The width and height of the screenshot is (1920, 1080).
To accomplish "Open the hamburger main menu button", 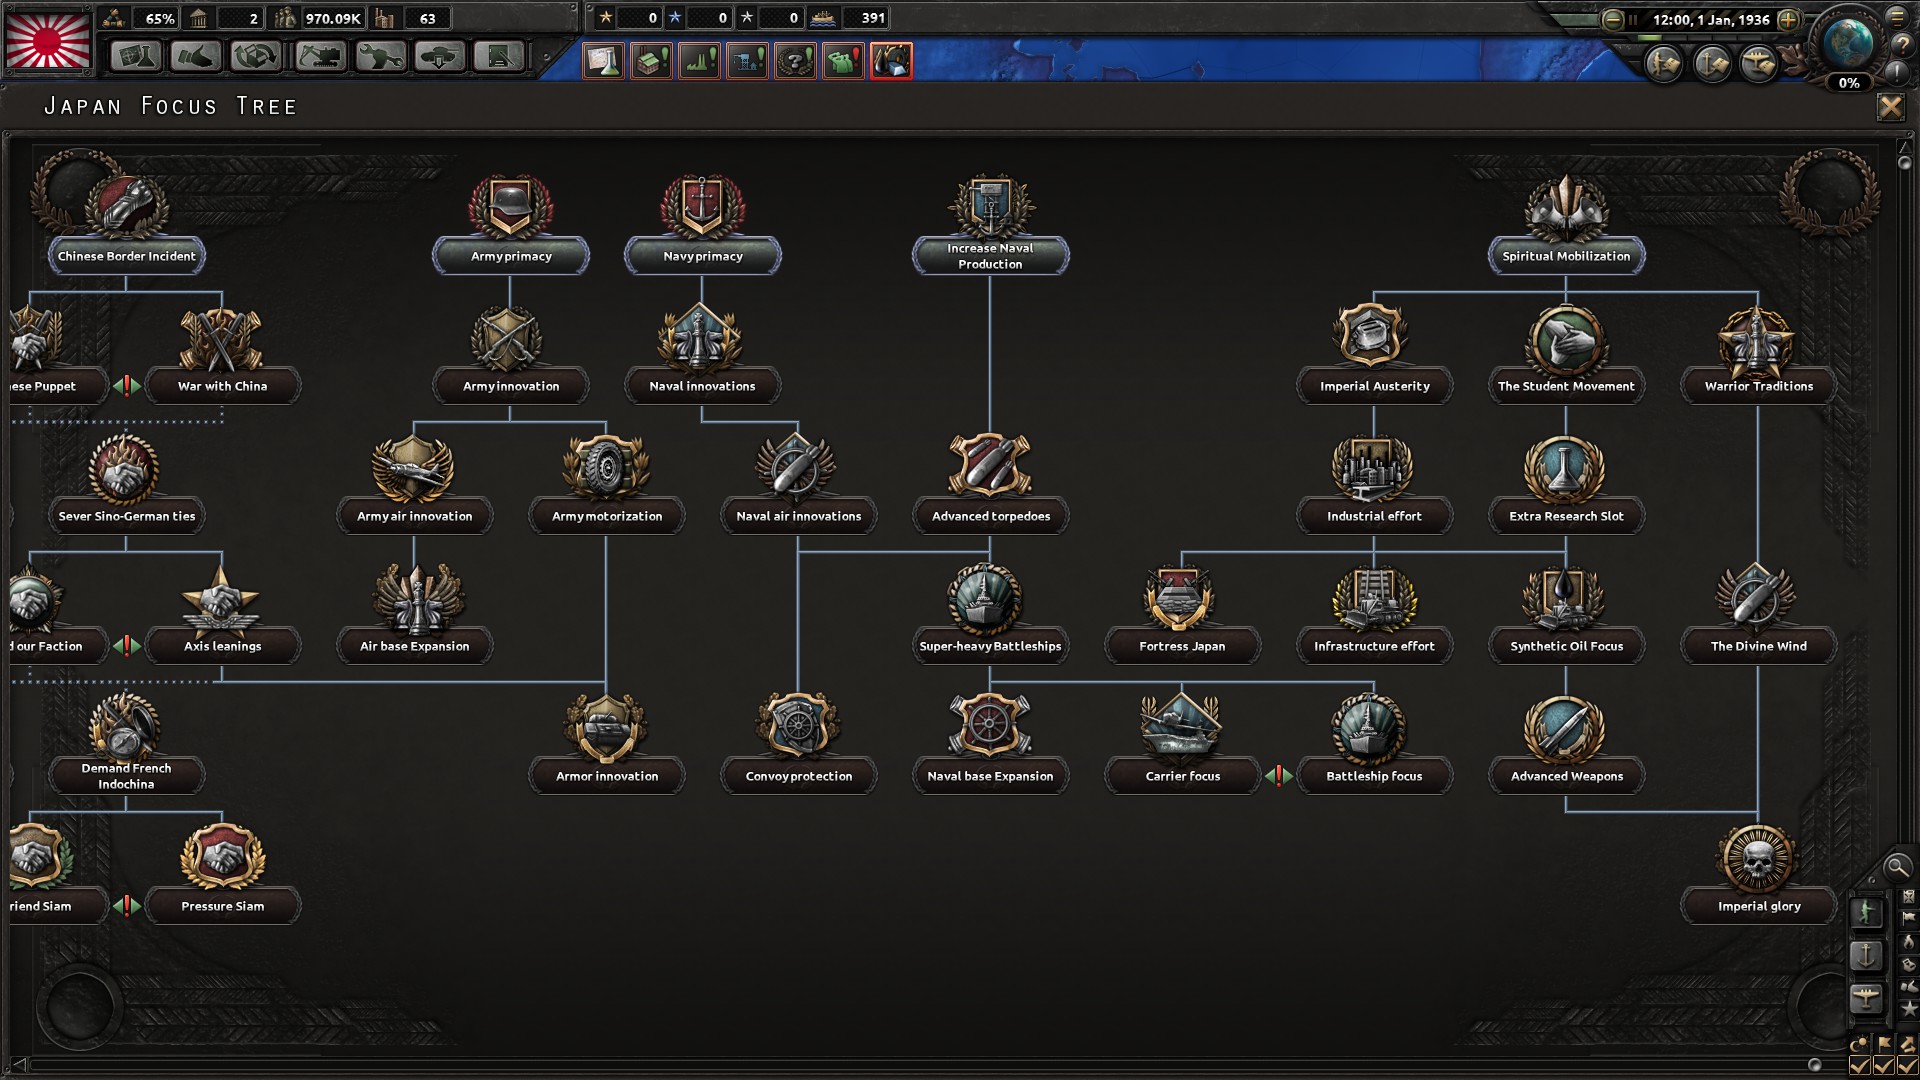I will [1897, 16].
